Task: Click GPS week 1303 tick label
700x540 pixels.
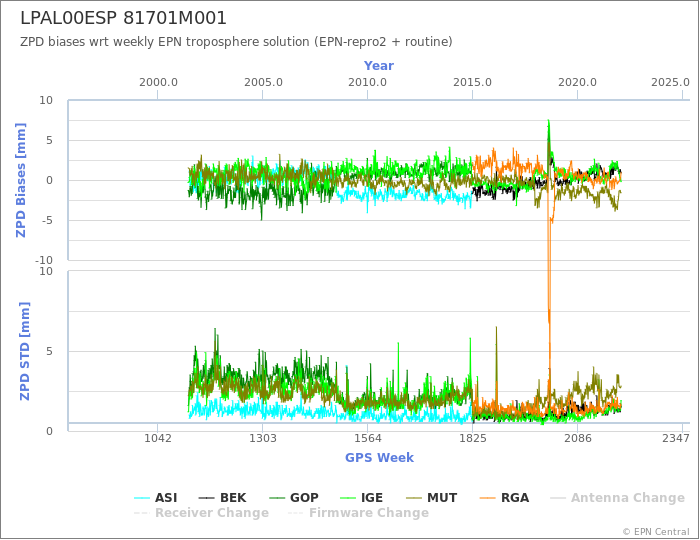Action: click(x=262, y=438)
